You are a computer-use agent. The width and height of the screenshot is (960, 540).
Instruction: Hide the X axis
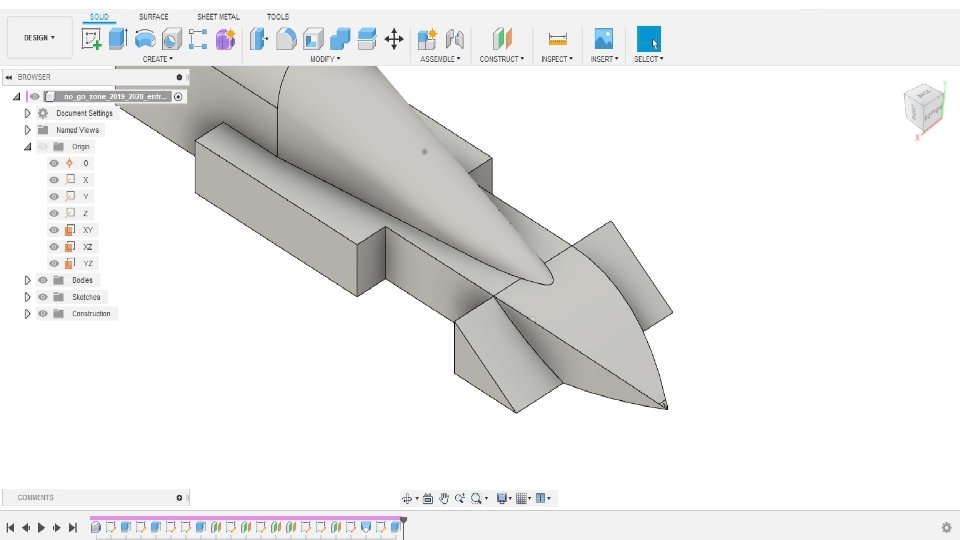tap(54, 180)
